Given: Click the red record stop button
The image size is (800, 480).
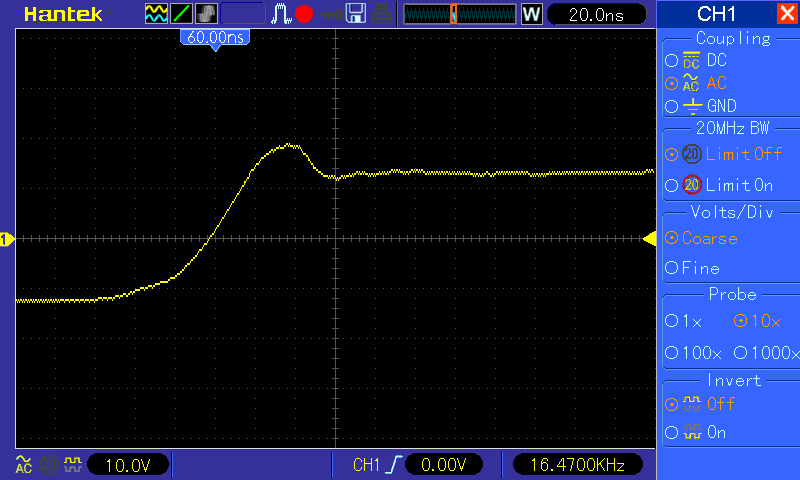Looking at the screenshot, I should pos(304,14).
